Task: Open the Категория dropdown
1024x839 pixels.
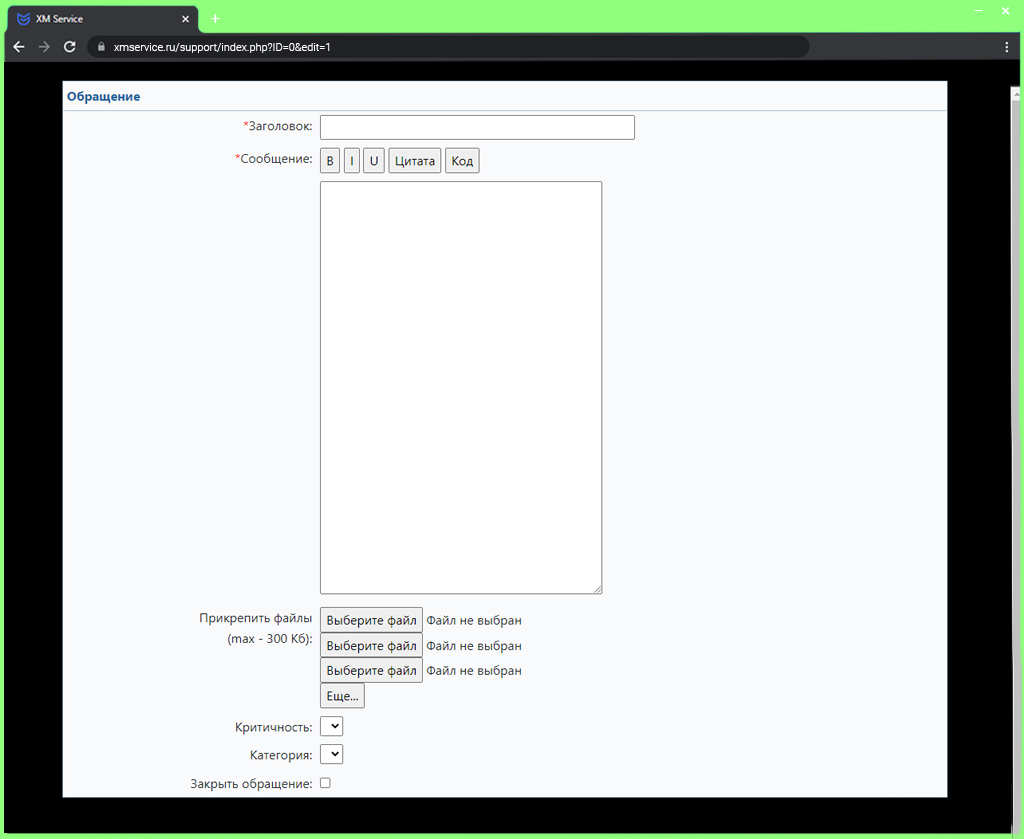Action: 331,754
